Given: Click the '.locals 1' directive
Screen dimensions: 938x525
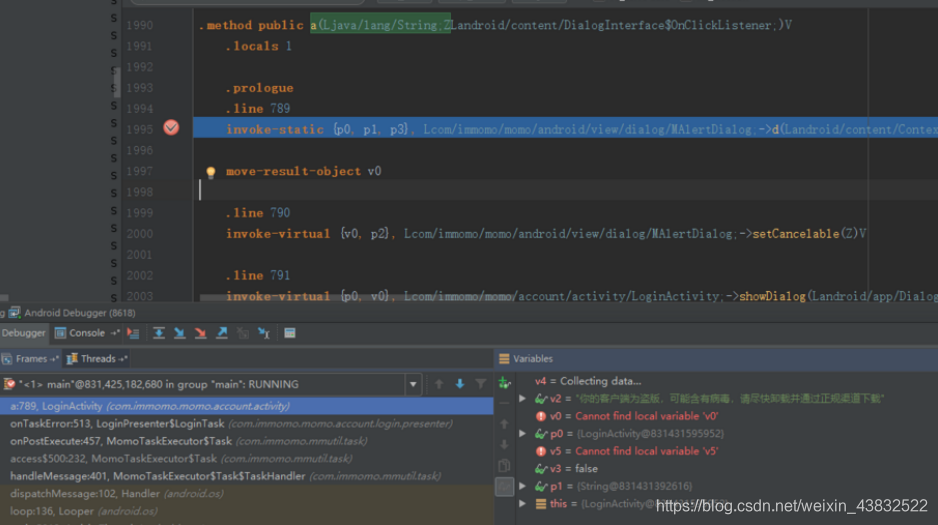Looking at the screenshot, I should coord(258,46).
